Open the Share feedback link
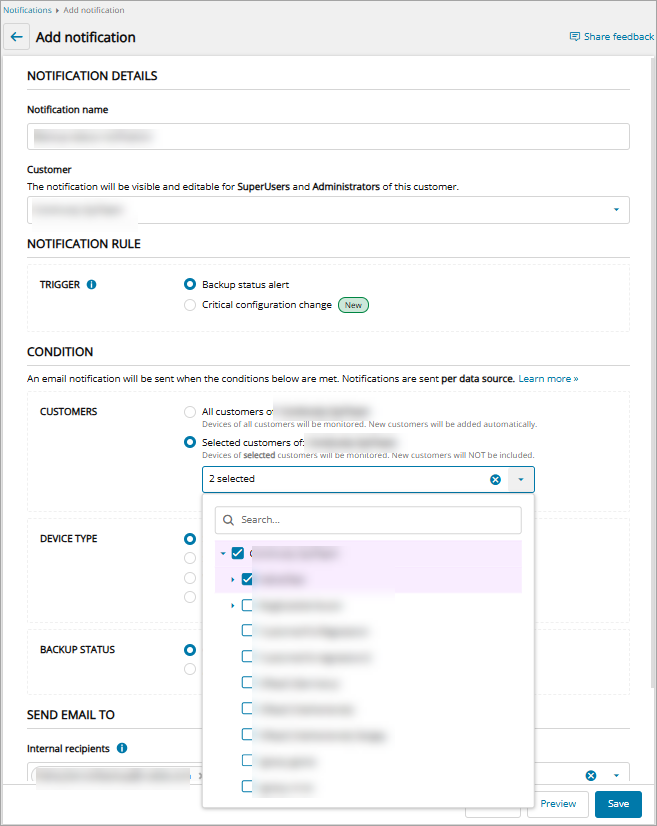The image size is (657, 826). click(611, 37)
